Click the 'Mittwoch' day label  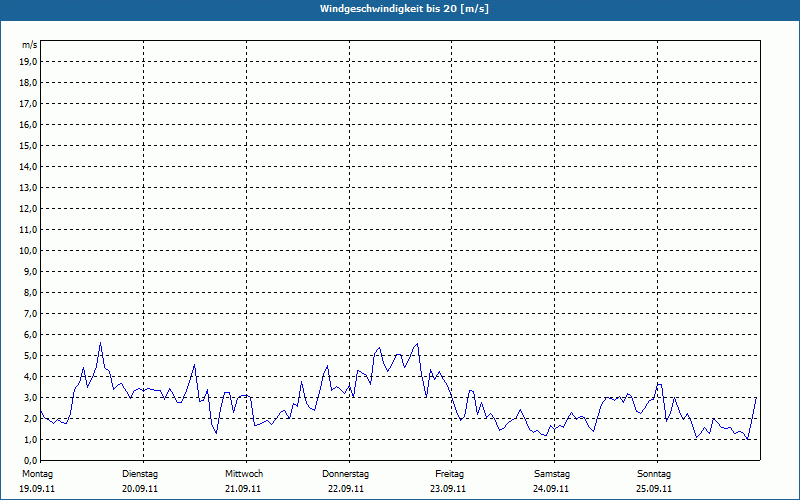244,474
